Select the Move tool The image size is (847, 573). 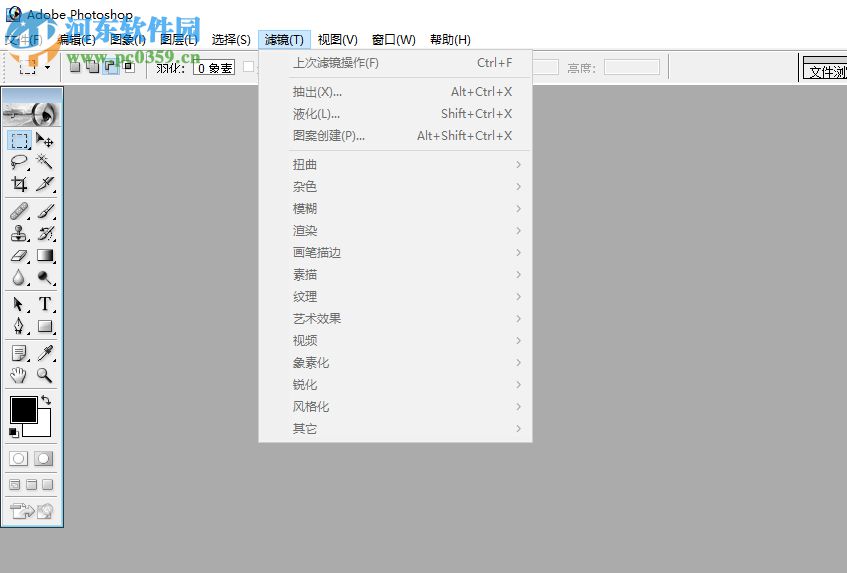point(45,141)
